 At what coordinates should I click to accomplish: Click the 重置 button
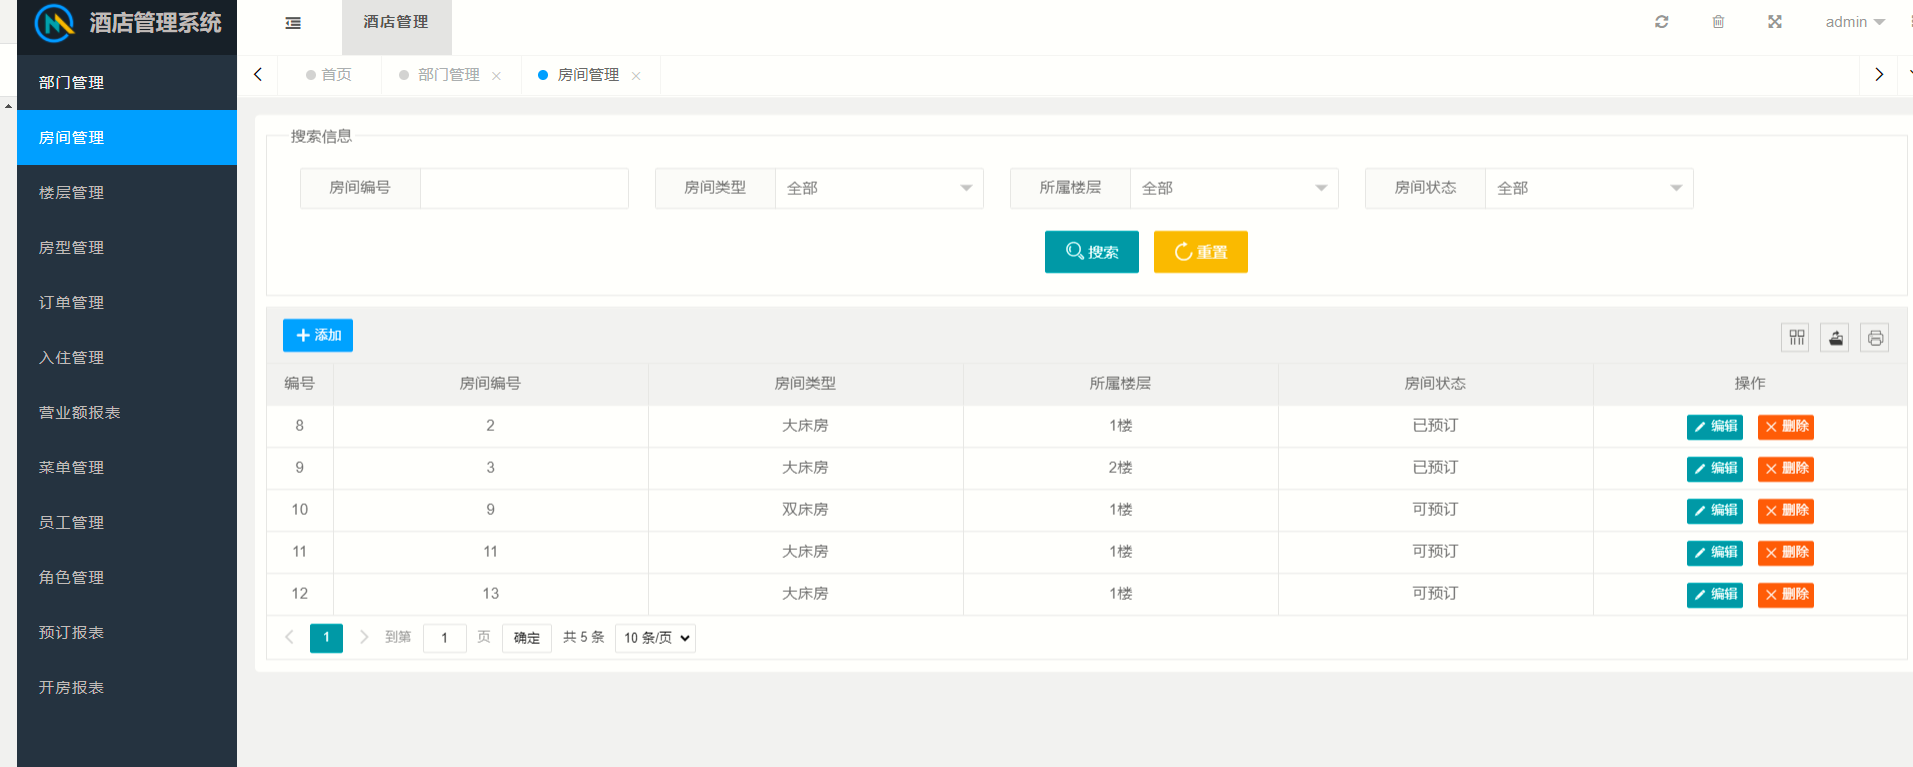click(x=1201, y=252)
